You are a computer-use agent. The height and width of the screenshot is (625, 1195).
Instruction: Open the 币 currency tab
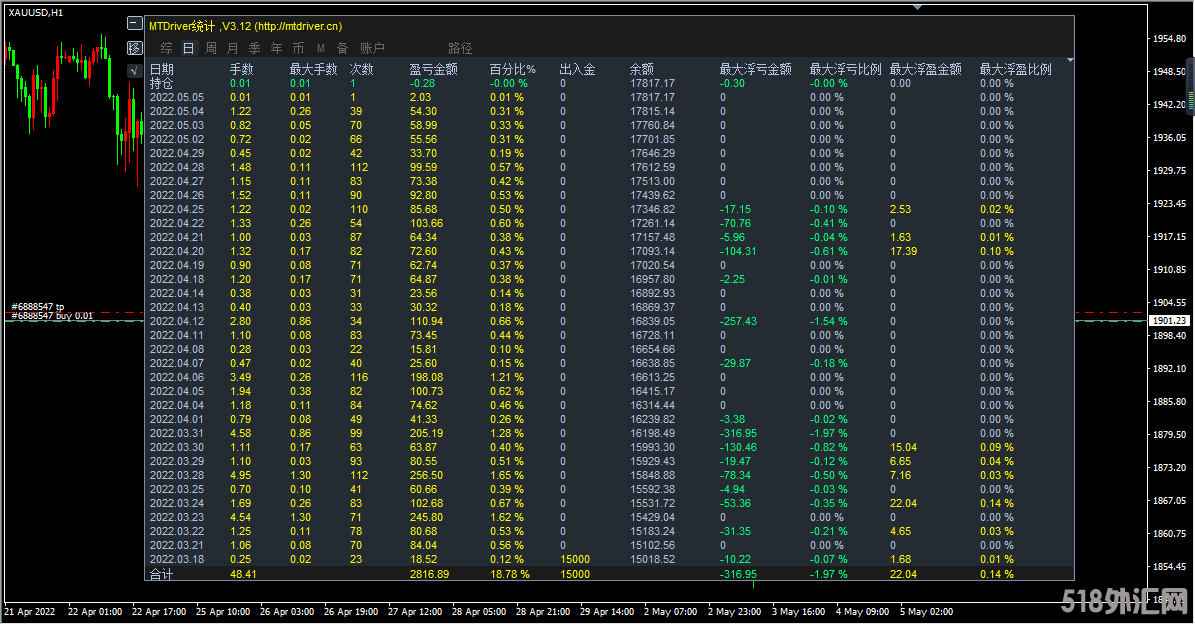click(298, 48)
